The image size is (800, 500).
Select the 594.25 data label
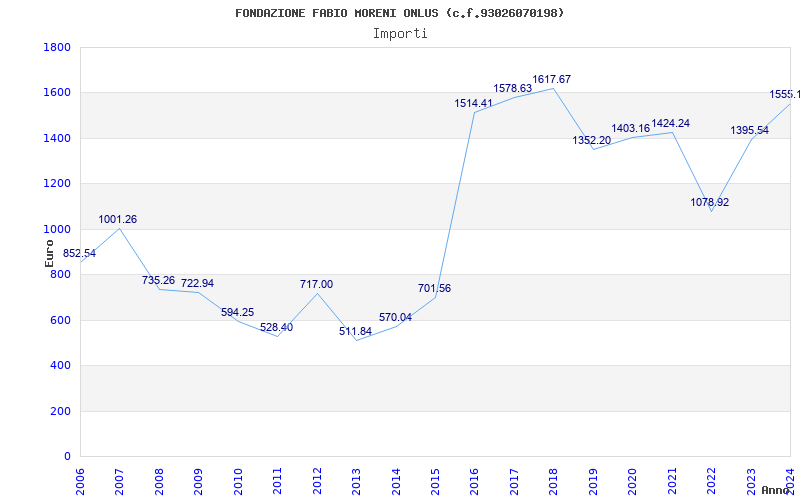coord(237,312)
